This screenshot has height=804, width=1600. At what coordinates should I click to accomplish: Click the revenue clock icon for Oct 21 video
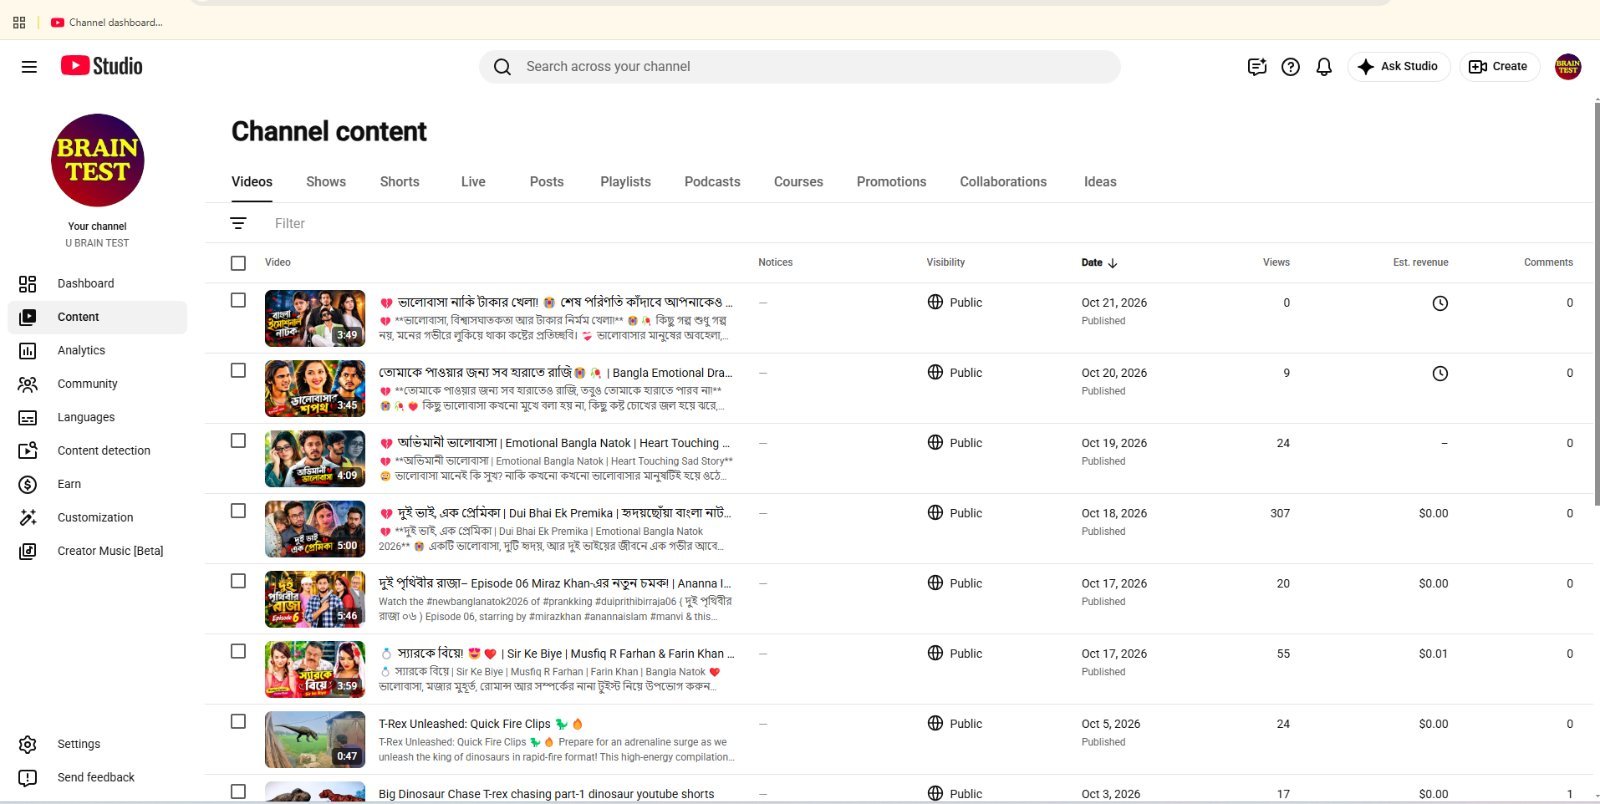(x=1440, y=303)
